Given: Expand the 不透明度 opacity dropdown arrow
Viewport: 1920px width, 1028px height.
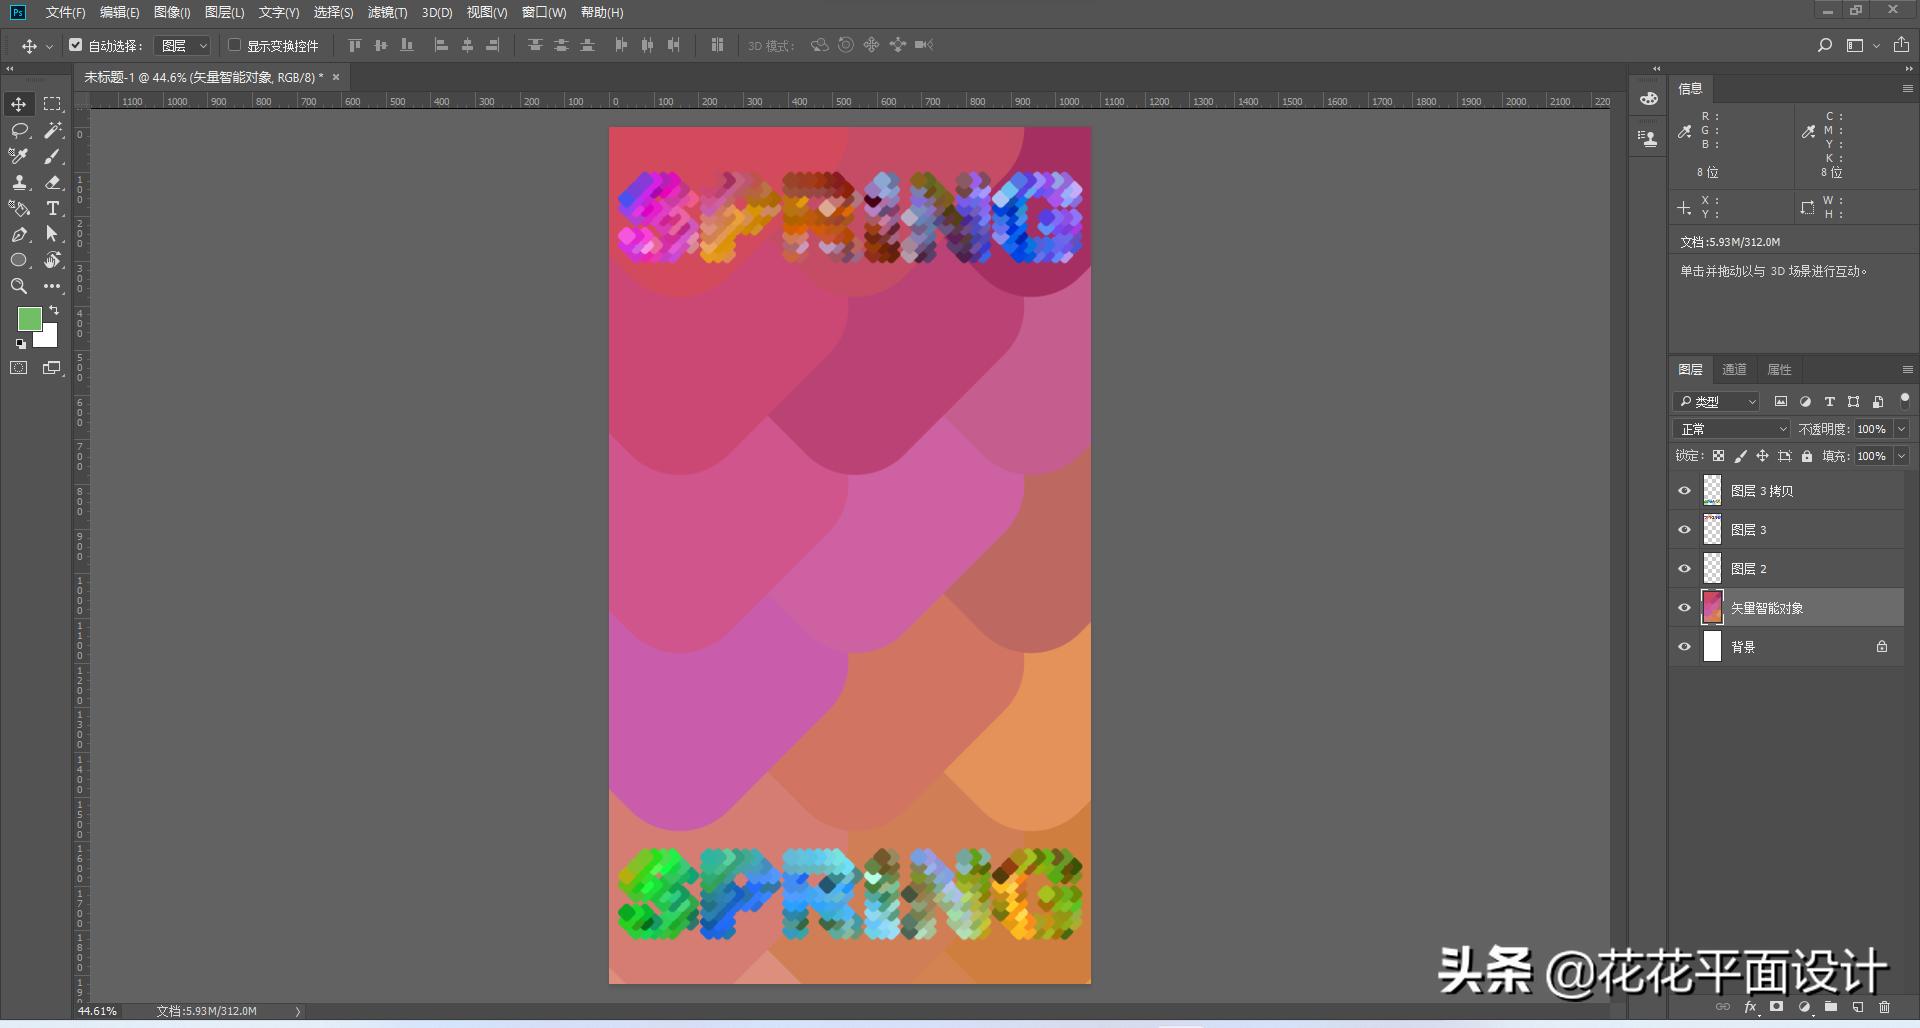Looking at the screenshot, I should (1901, 429).
